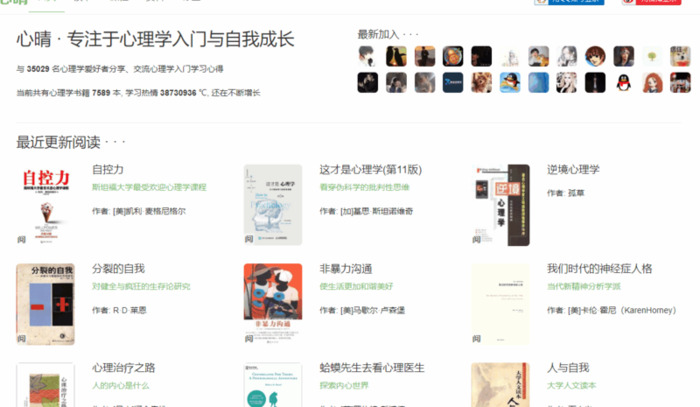
Task: Click the subtitle 看穿伪科学的批判性思维
Action: 364,187
